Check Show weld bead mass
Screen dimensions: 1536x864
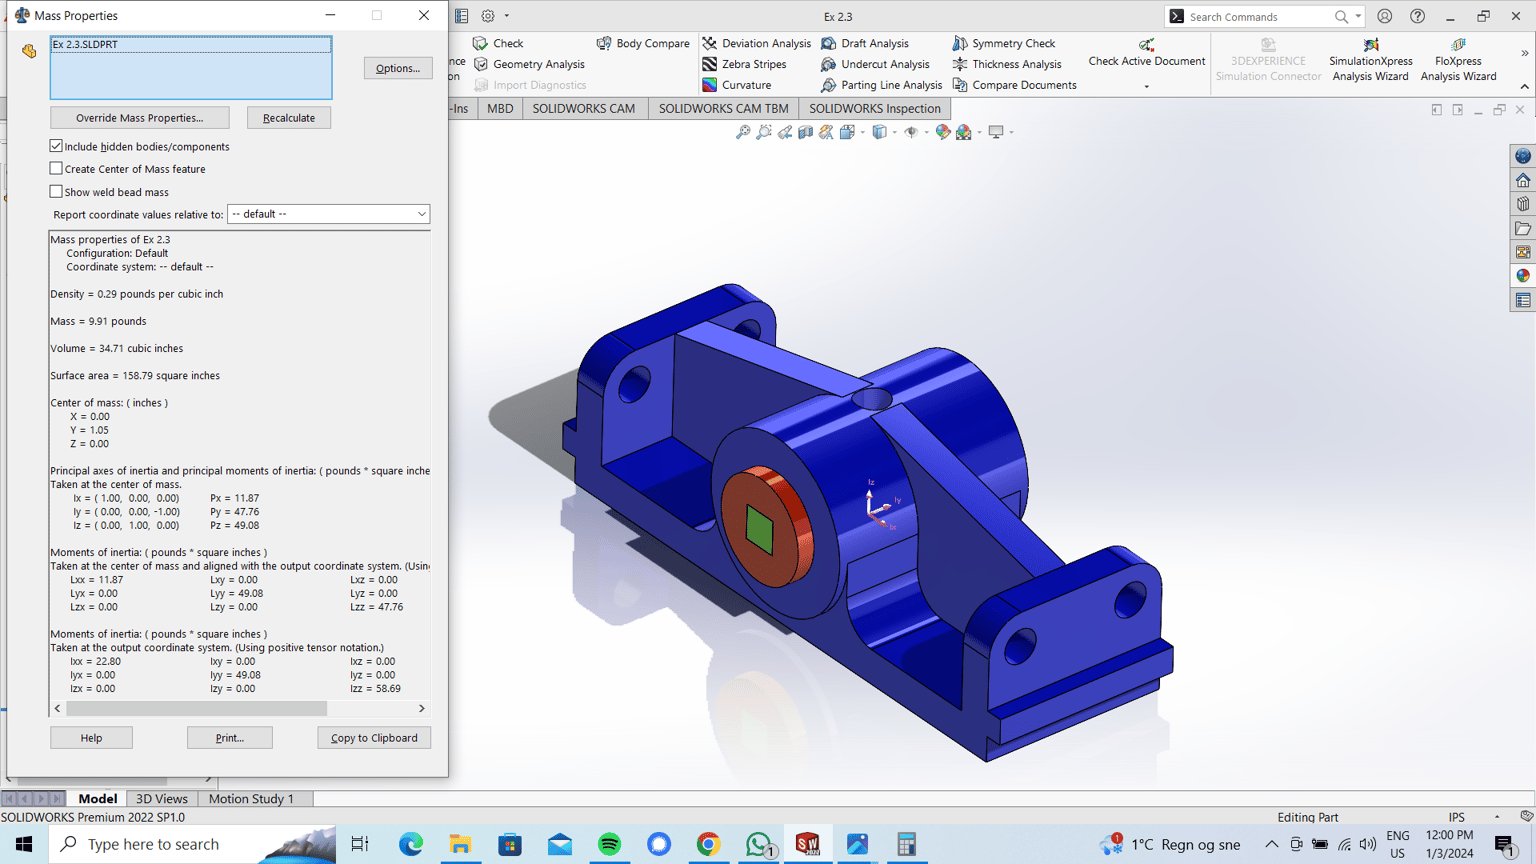56,191
